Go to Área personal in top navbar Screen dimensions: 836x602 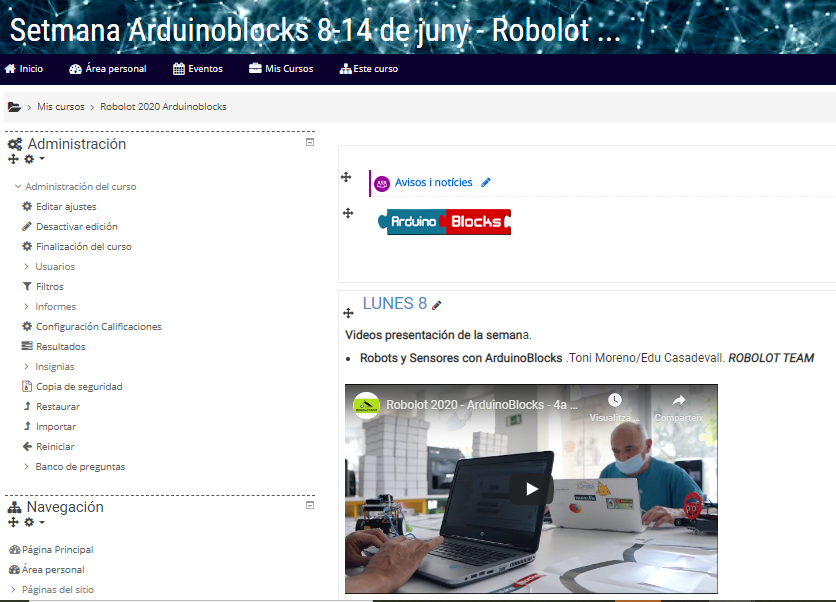pyautogui.click(x=108, y=69)
